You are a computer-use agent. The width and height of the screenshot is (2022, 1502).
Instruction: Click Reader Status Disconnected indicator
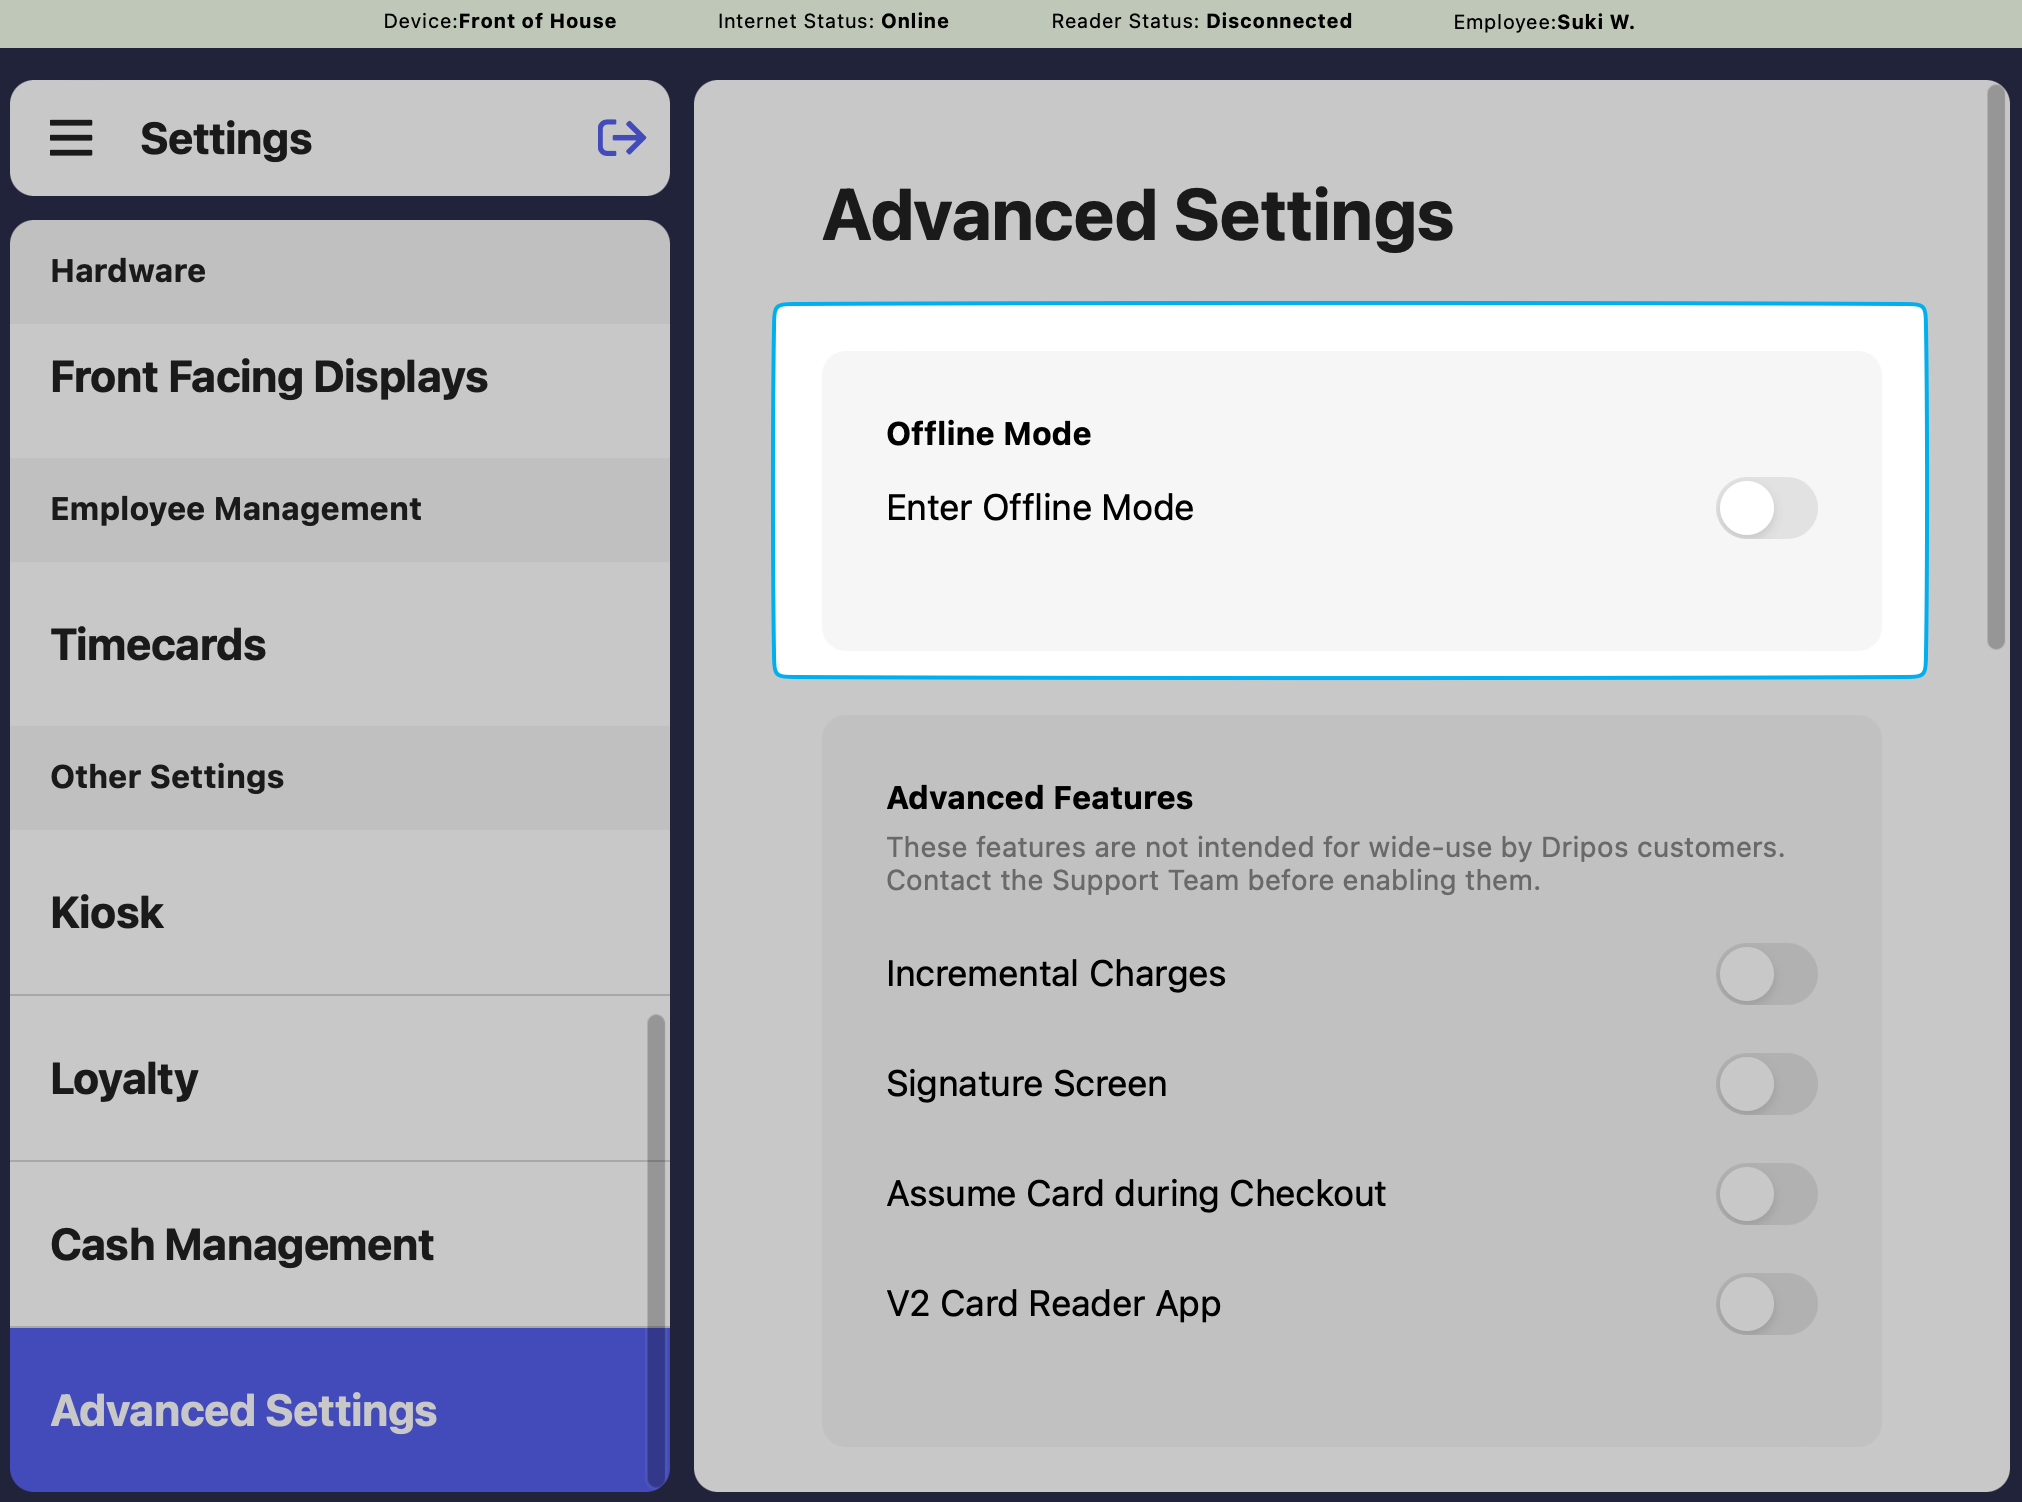1201,22
